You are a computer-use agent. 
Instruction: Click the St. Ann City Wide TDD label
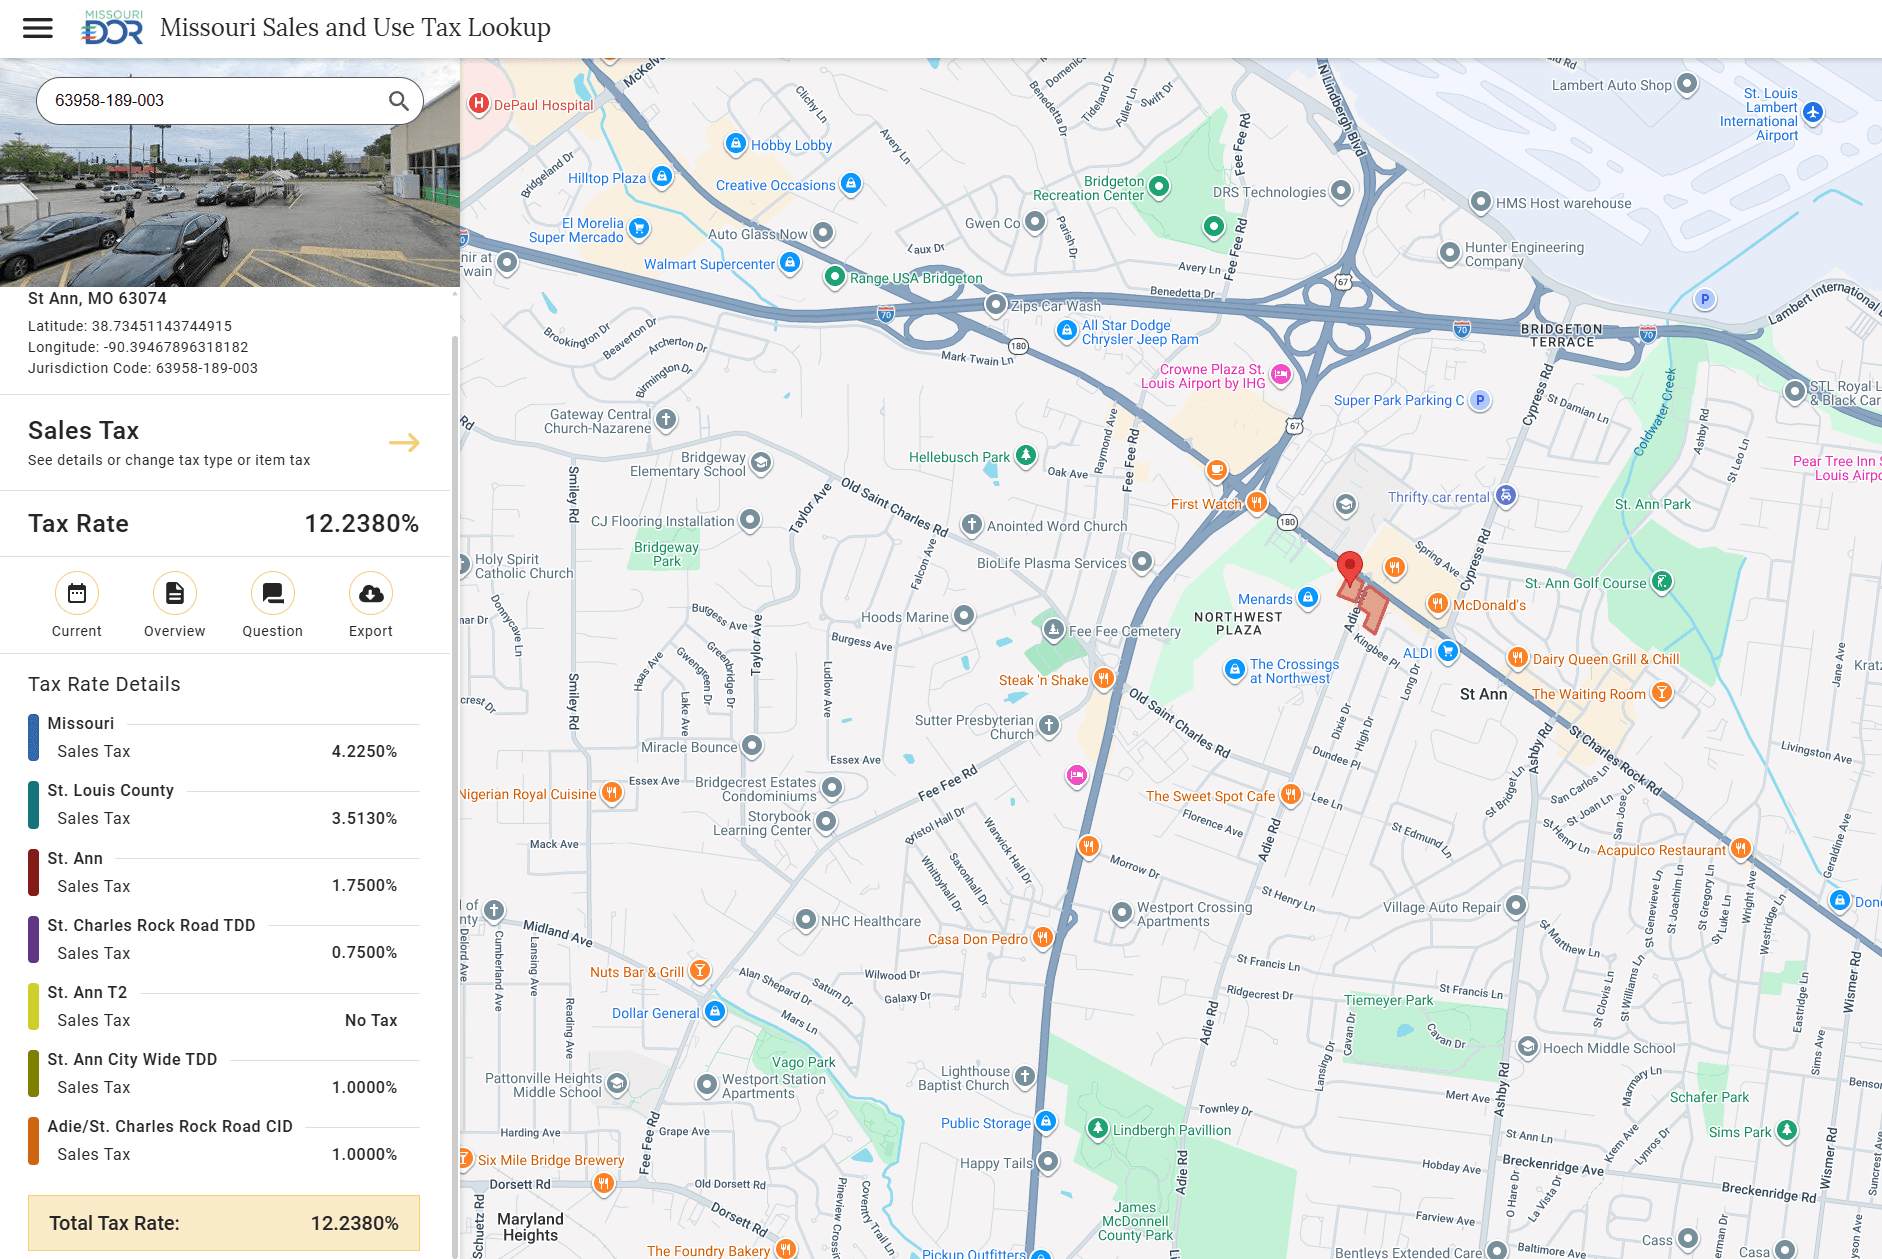133,1060
